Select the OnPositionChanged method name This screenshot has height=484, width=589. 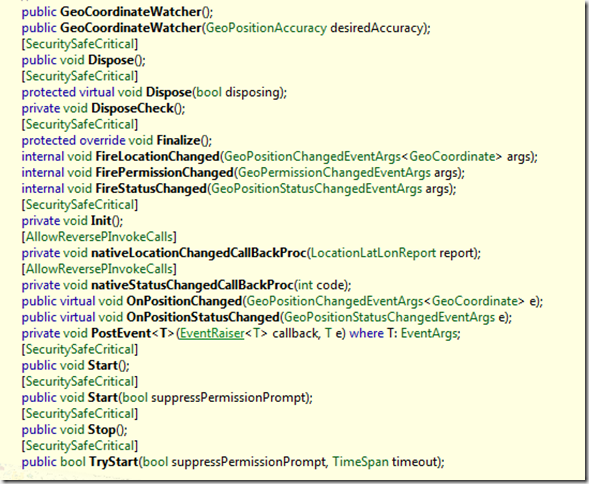[x=184, y=301]
